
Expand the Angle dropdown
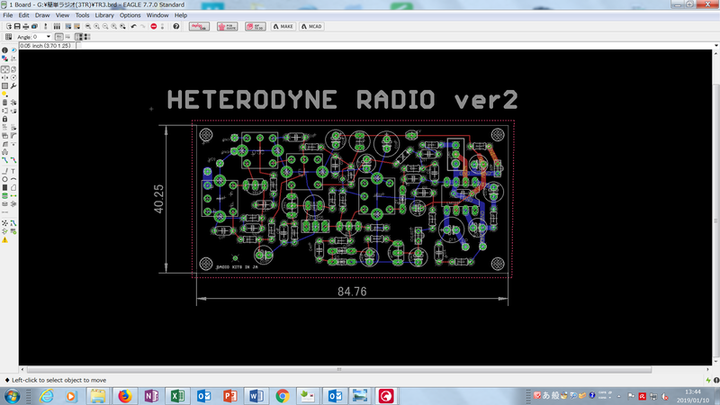pyautogui.click(x=48, y=37)
